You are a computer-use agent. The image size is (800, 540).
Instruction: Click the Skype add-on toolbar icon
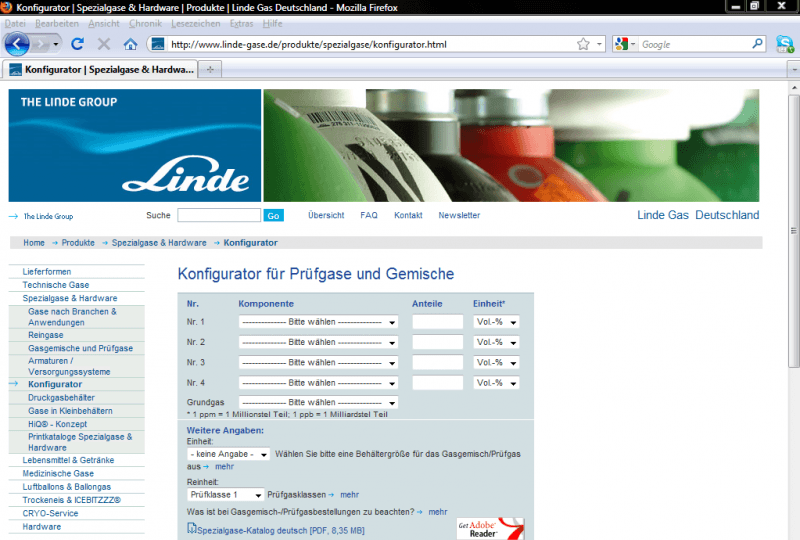point(785,44)
